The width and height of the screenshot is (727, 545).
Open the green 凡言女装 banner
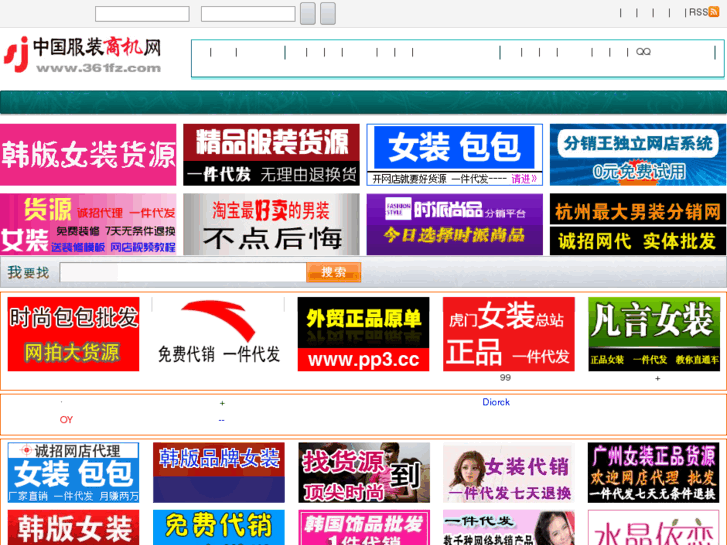pyautogui.click(x=654, y=334)
